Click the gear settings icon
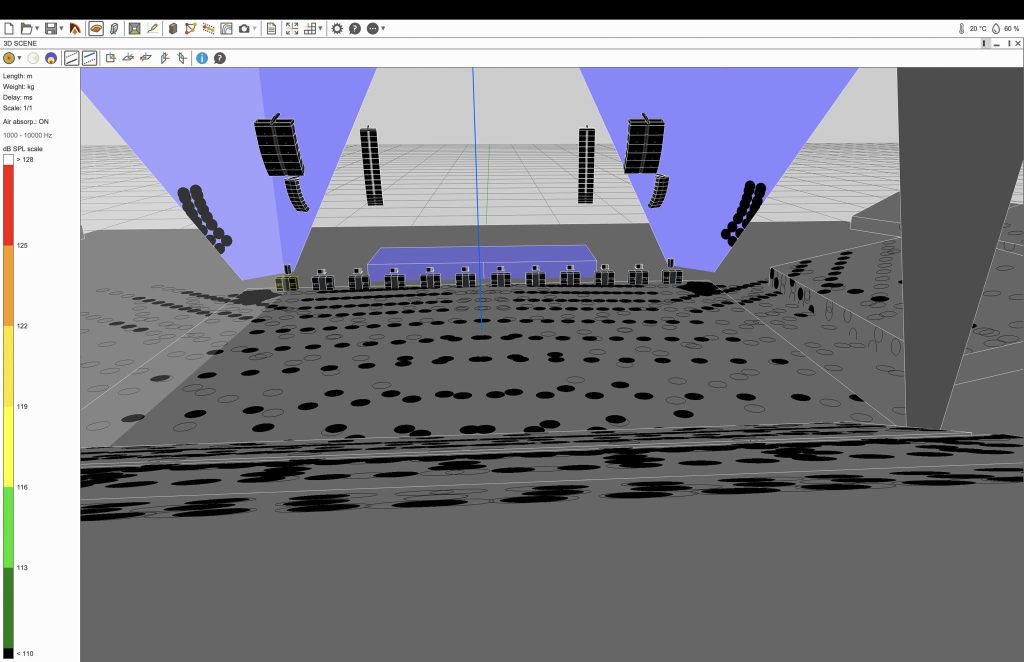The width and height of the screenshot is (1024, 662). click(337, 29)
